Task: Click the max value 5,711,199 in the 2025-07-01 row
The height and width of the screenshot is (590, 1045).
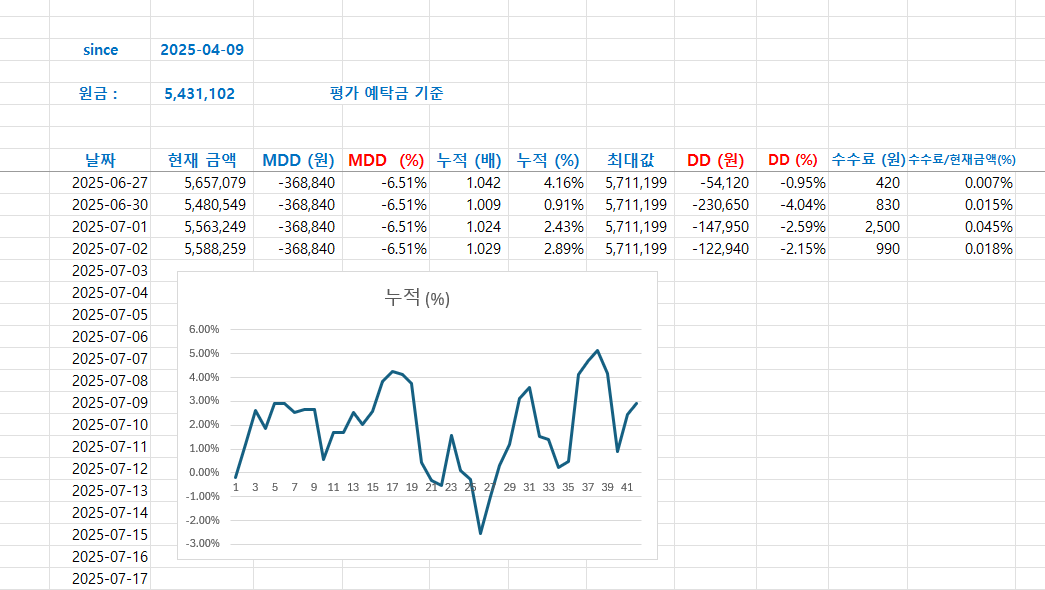Action: [x=636, y=227]
